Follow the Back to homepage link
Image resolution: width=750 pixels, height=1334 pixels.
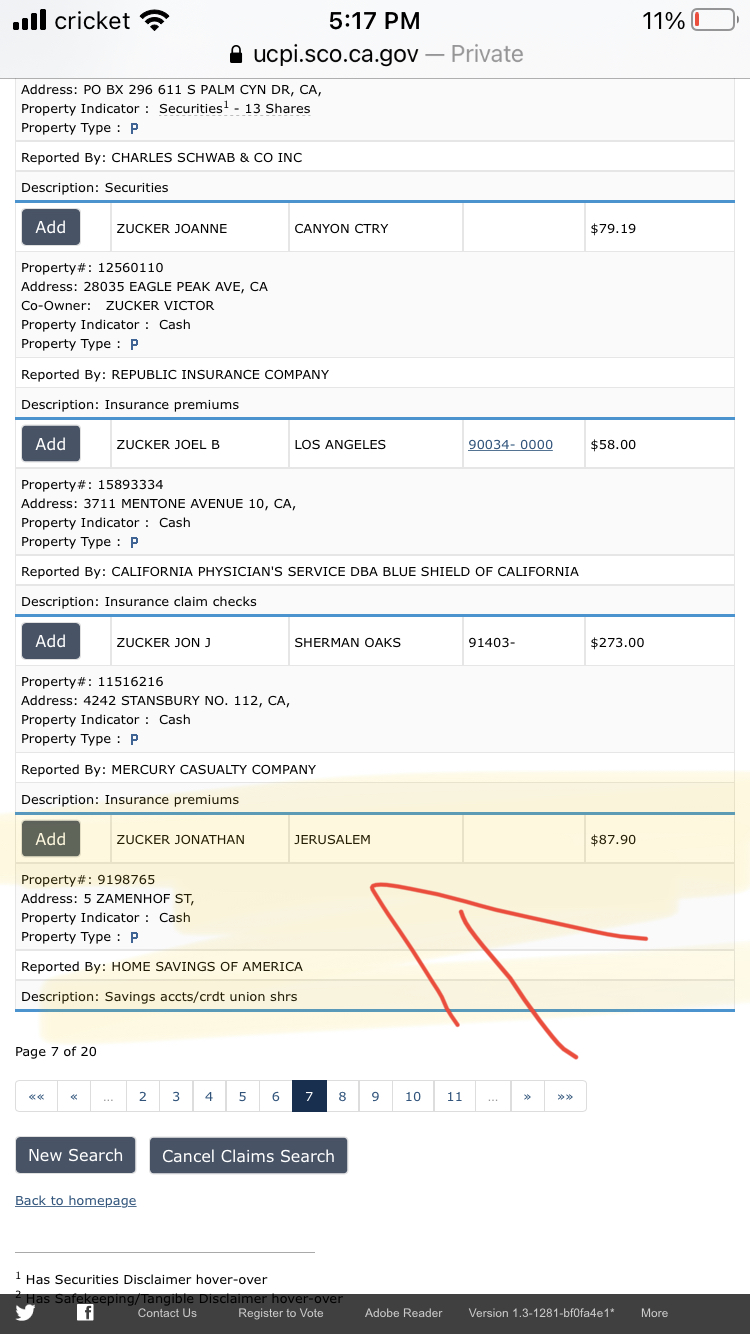[76, 1200]
